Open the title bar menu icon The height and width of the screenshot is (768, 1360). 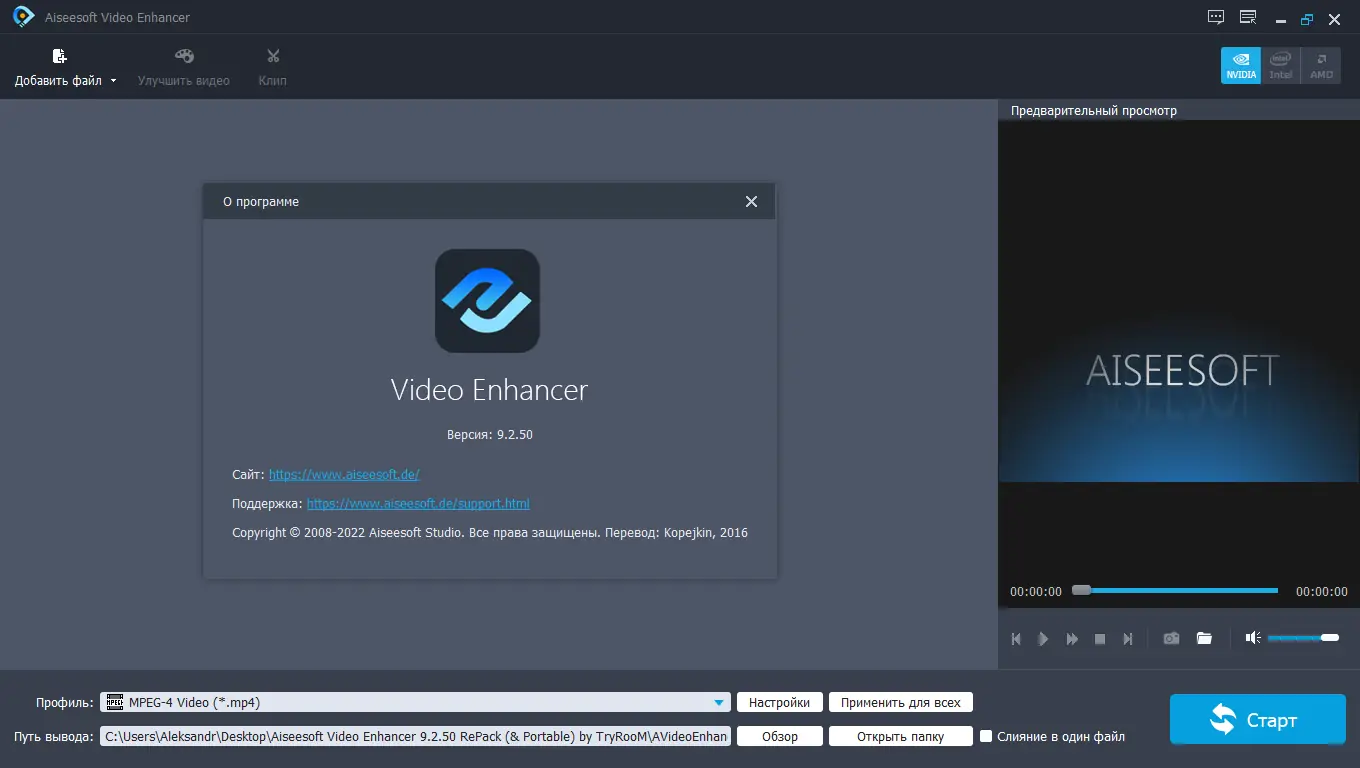click(1248, 17)
